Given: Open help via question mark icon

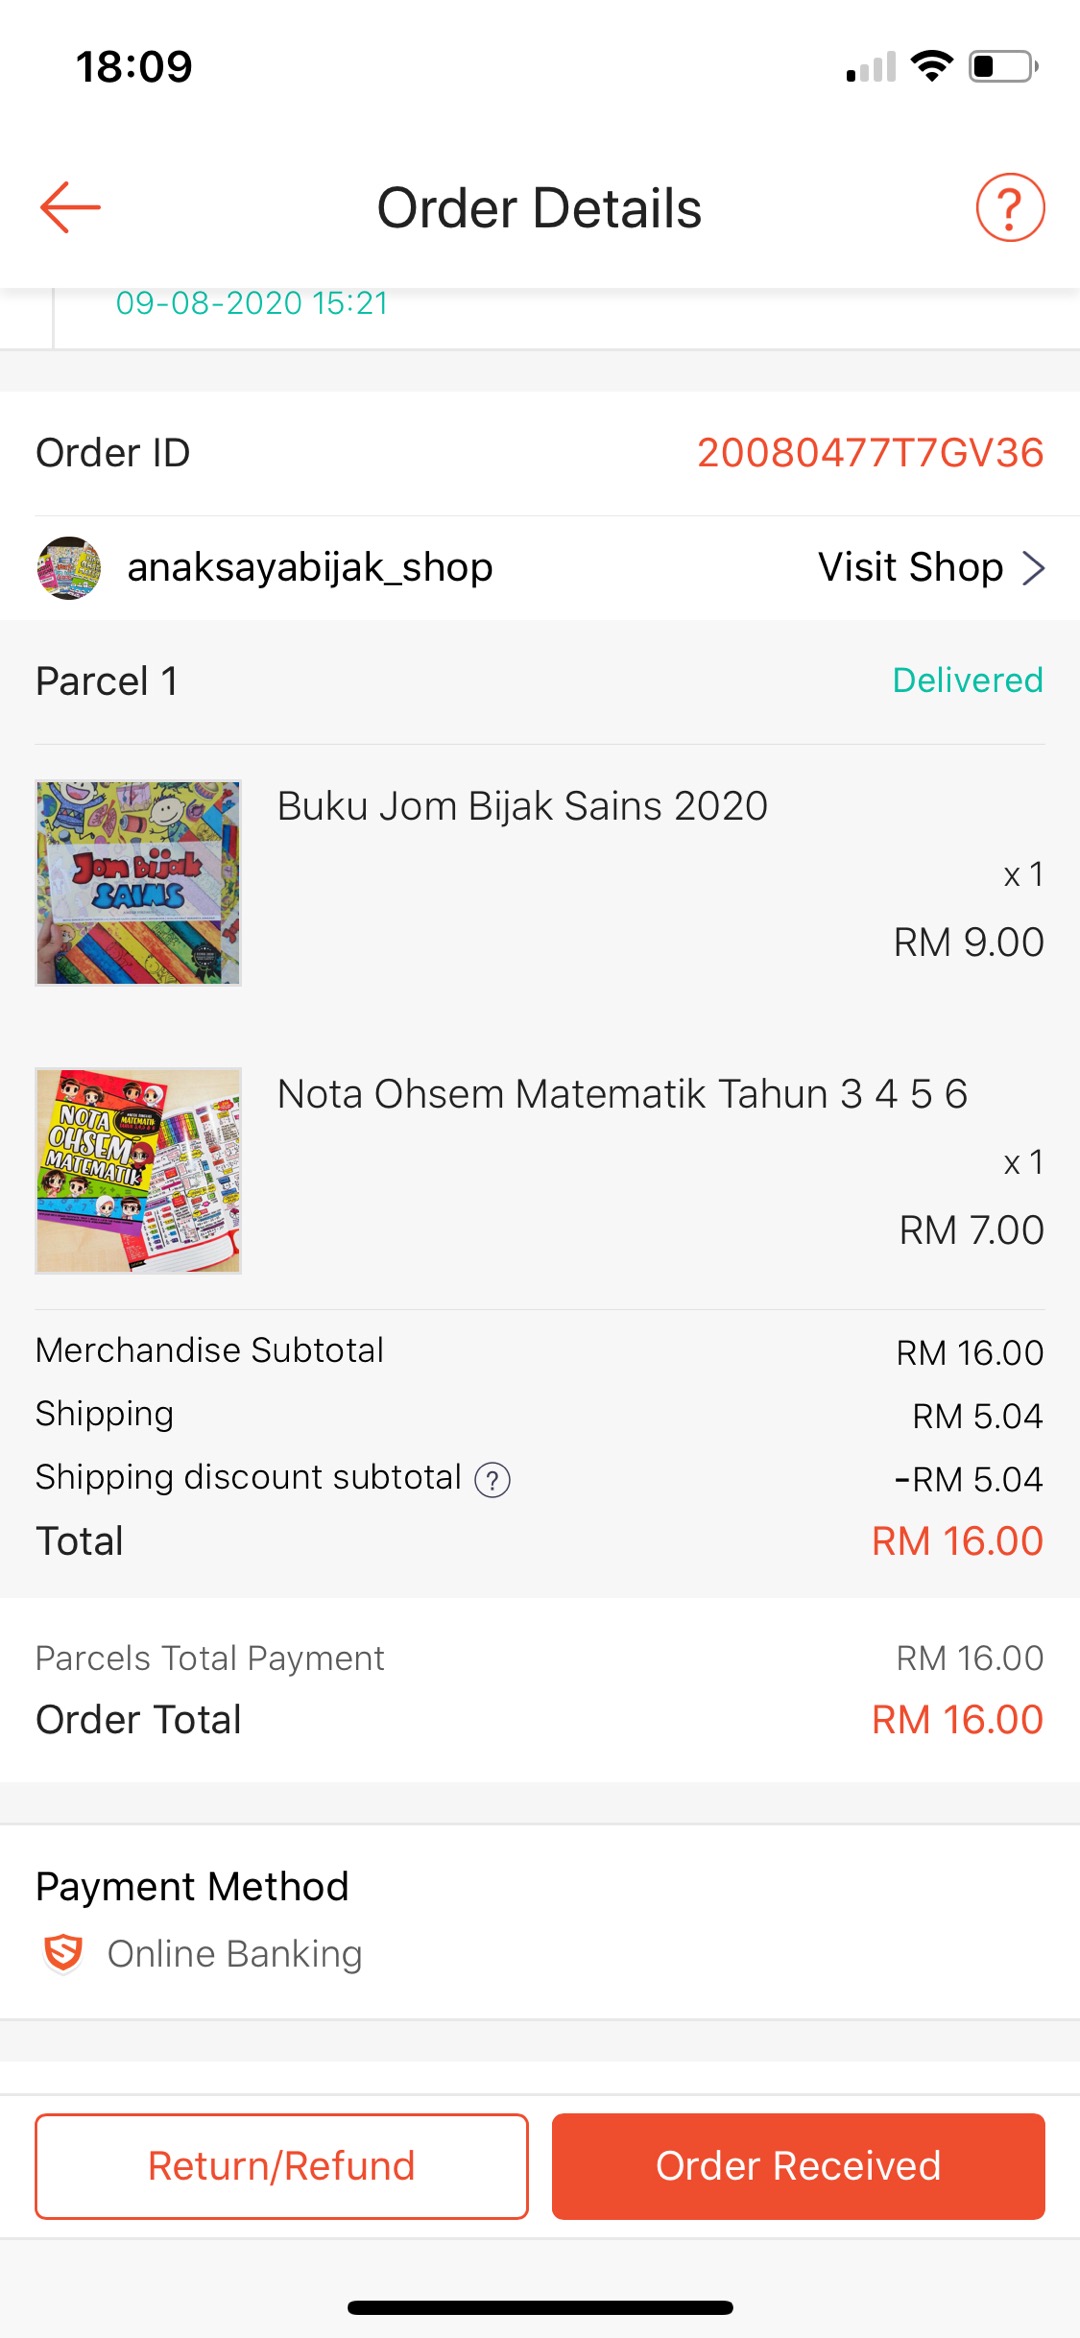Looking at the screenshot, I should click(1010, 208).
